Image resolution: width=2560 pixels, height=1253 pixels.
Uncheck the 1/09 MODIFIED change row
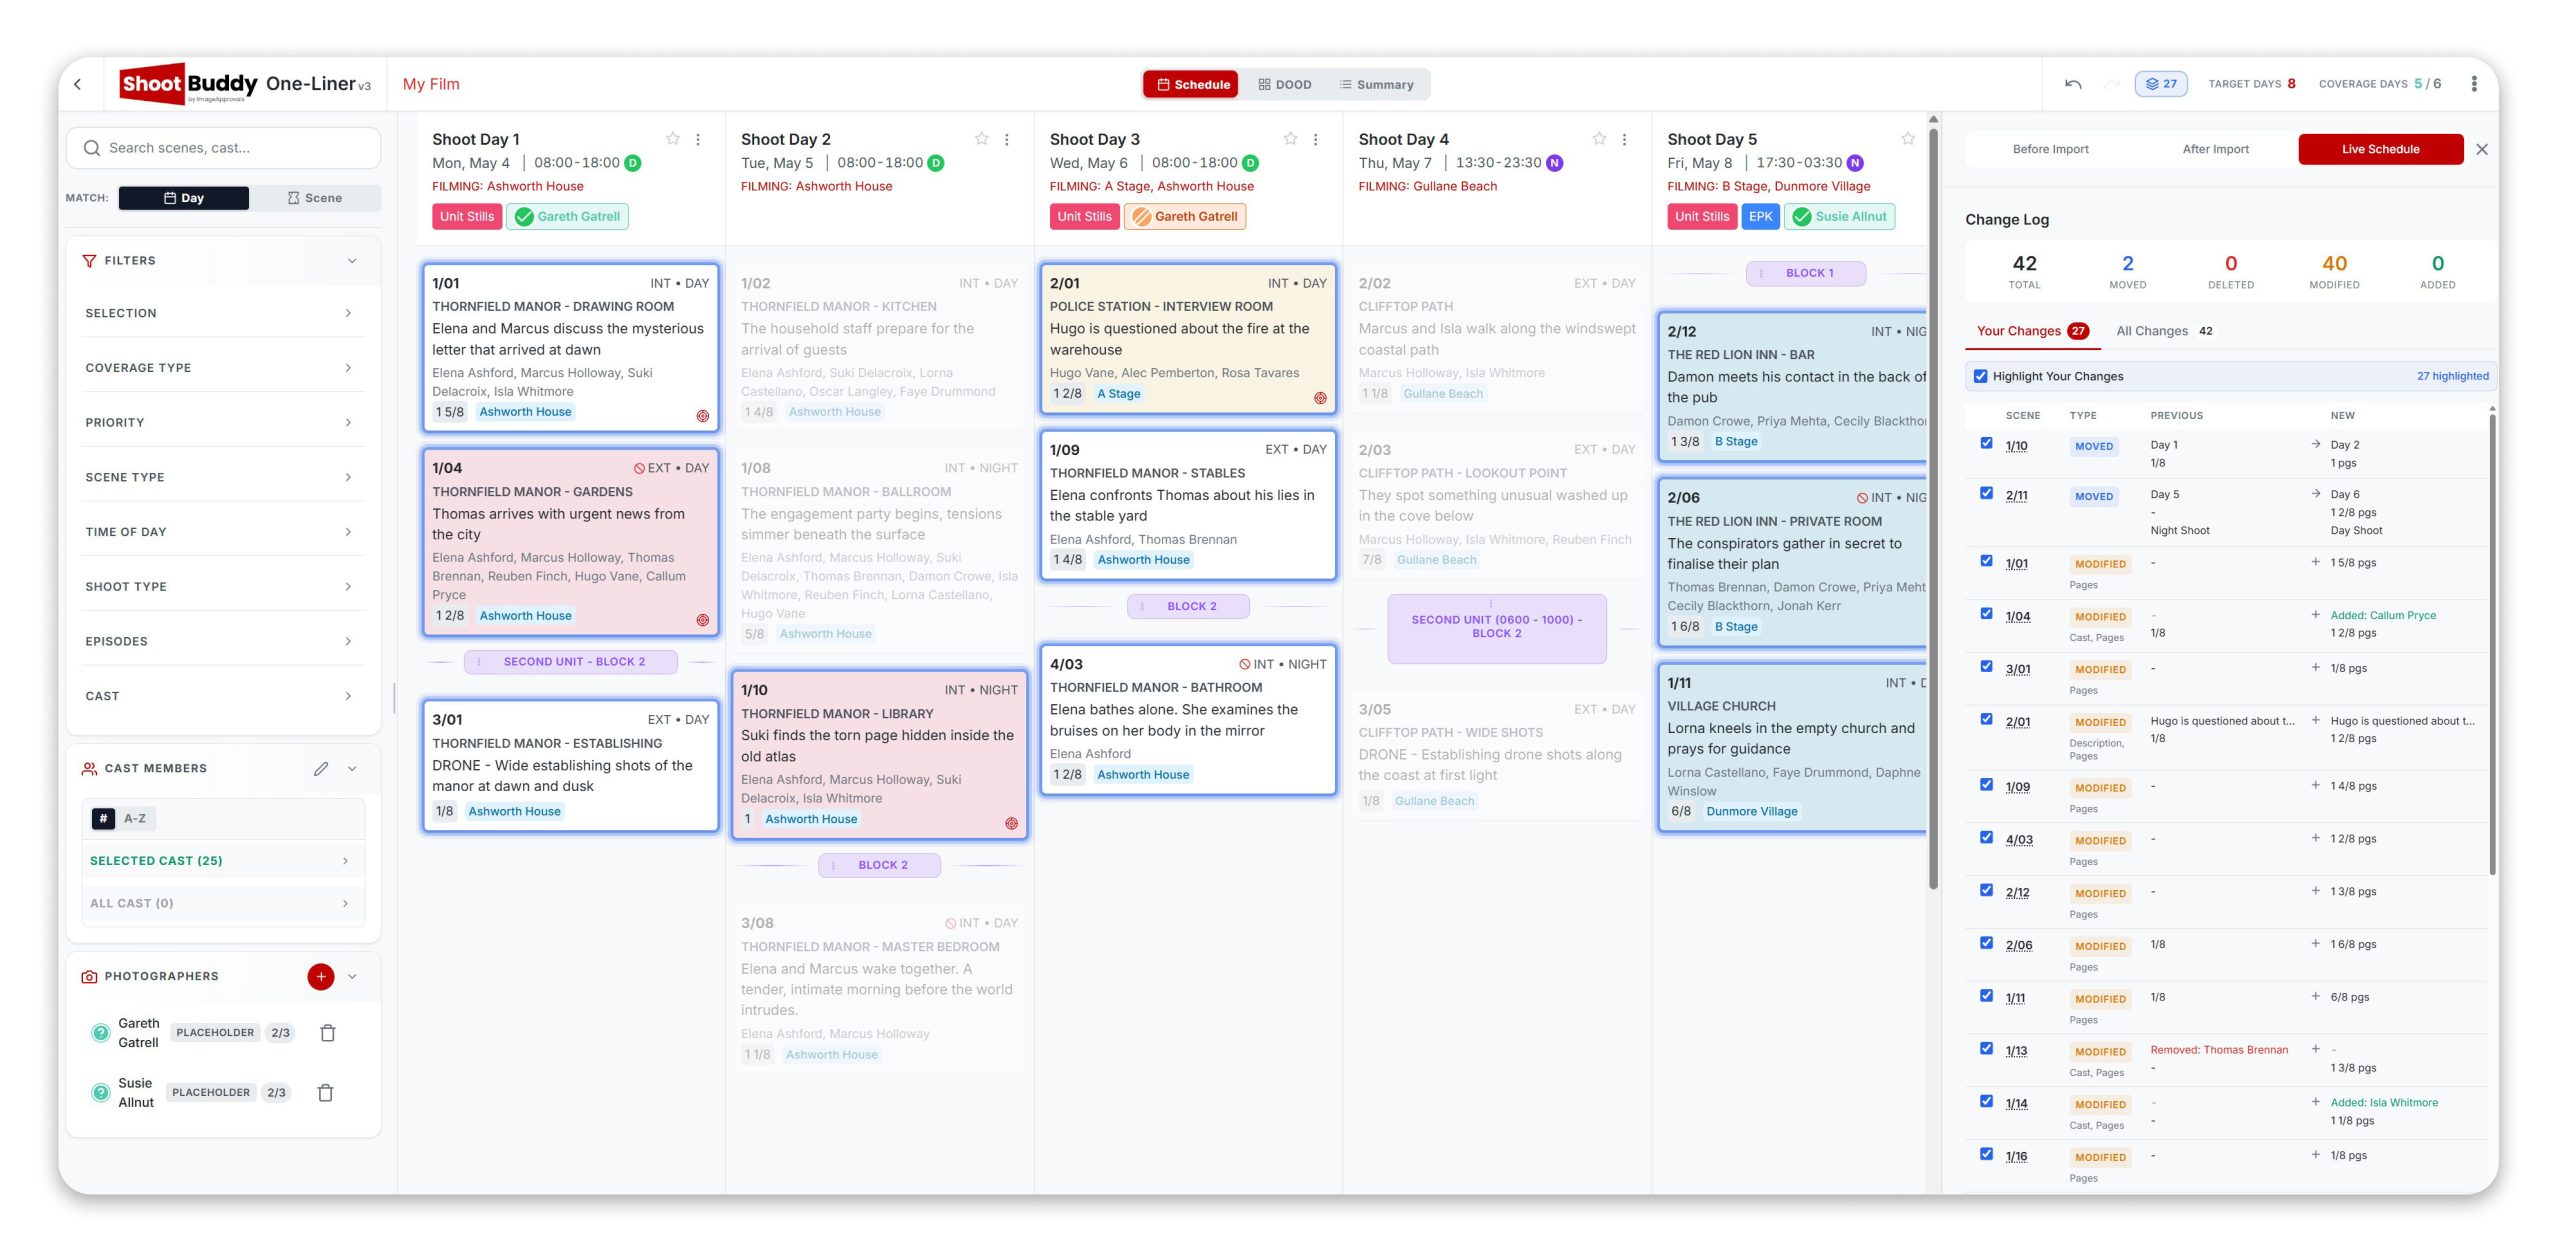(x=1986, y=785)
